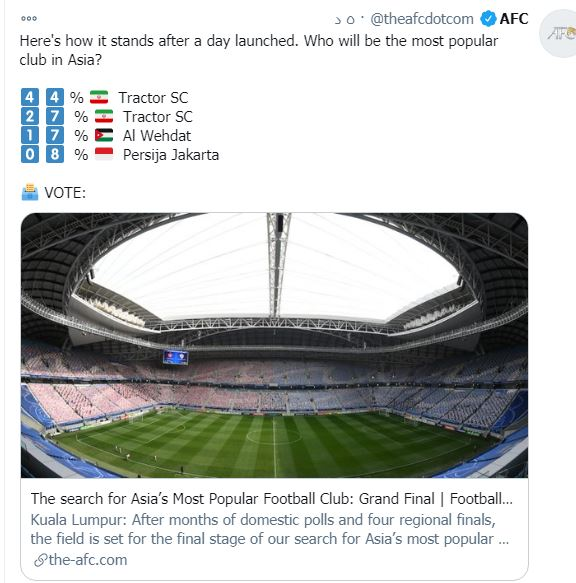576x583 pixels.
Task: Click the Iran flag beside 27% Tractor SC
Action: point(104,116)
